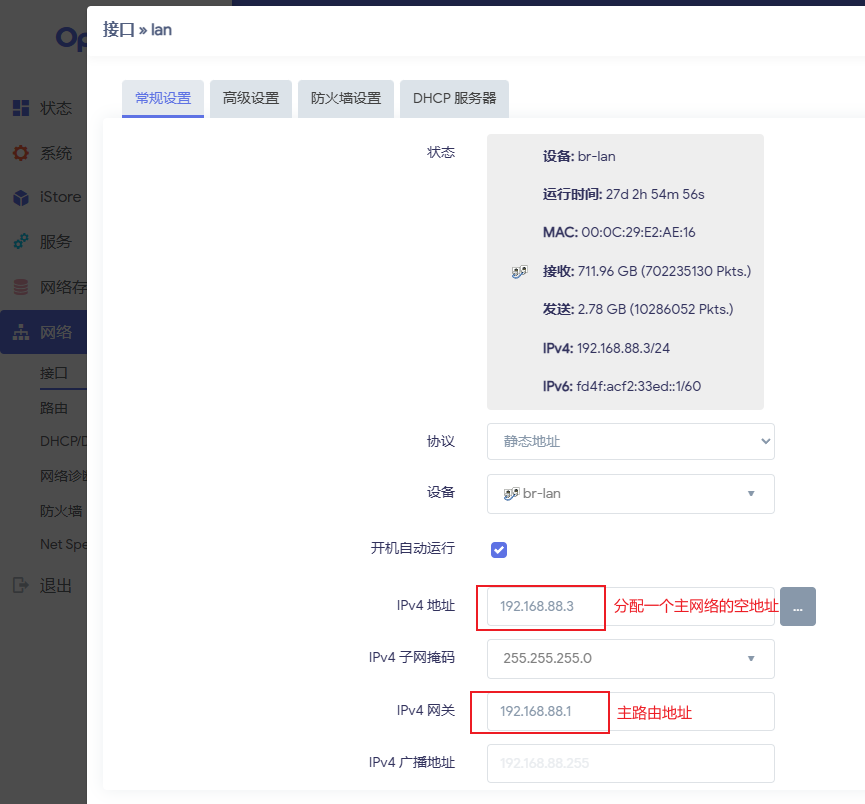Click the Services gears icon in sidebar
This screenshot has height=804, width=865.
[x=20, y=242]
